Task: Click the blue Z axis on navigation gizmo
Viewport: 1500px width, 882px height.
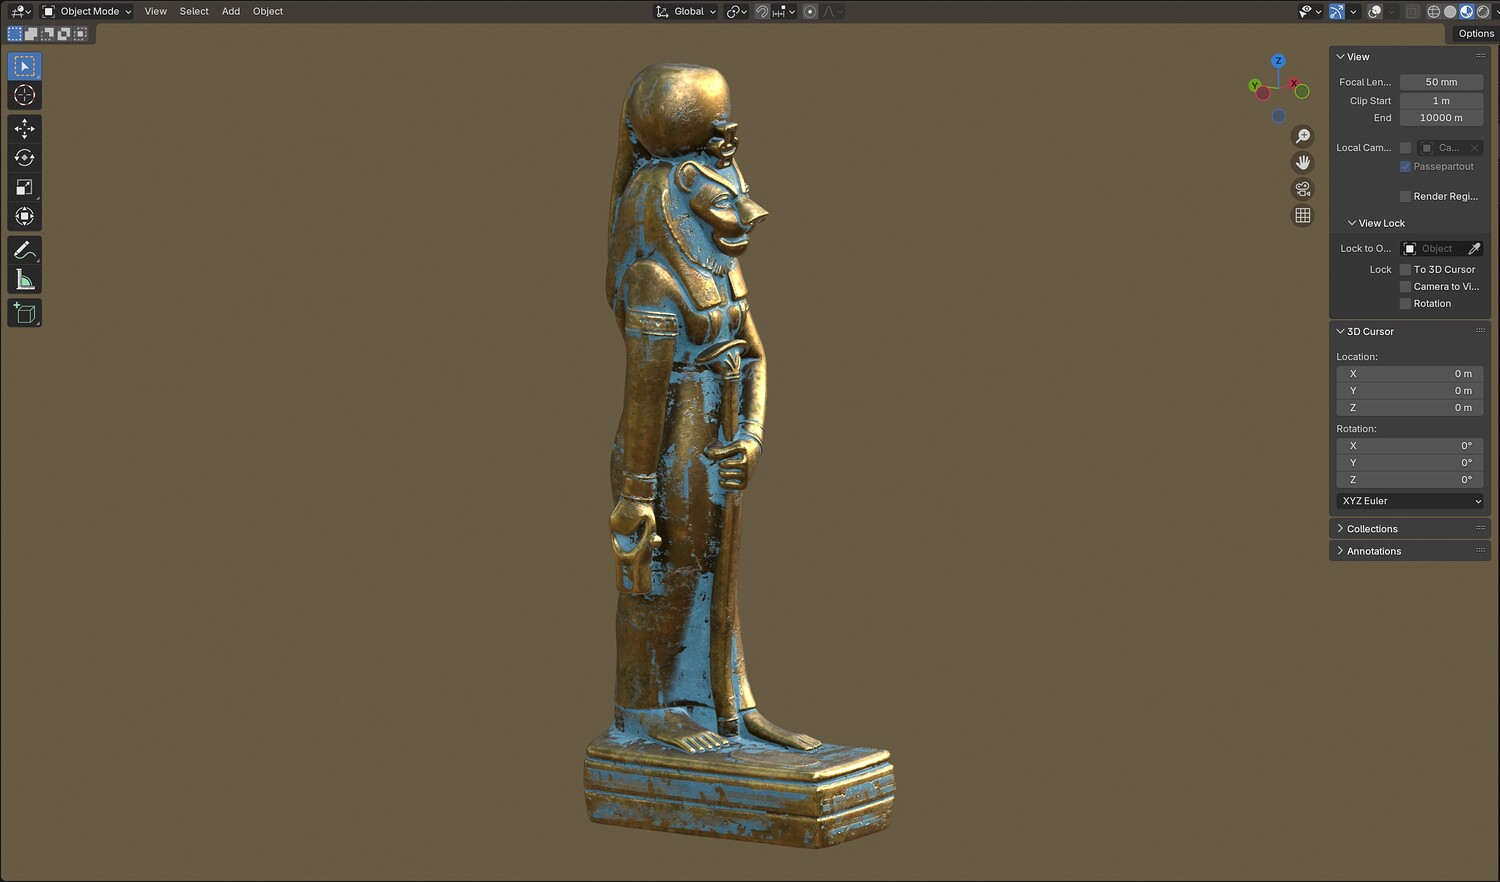Action: coord(1278,61)
